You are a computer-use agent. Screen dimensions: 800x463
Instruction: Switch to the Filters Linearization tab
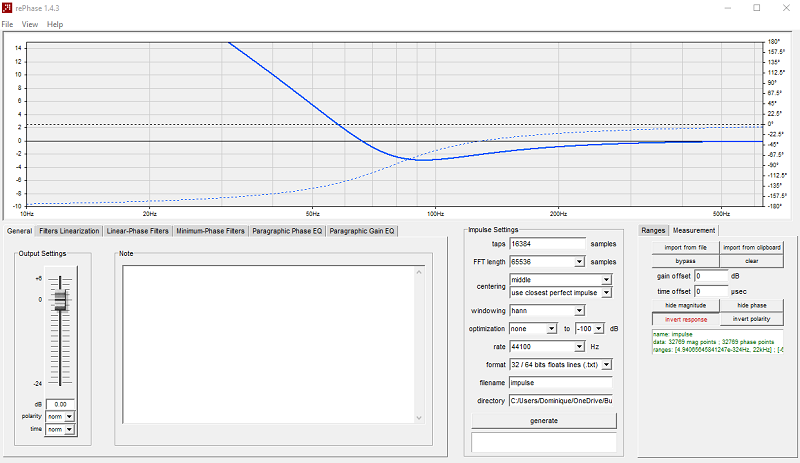pos(69,231)
